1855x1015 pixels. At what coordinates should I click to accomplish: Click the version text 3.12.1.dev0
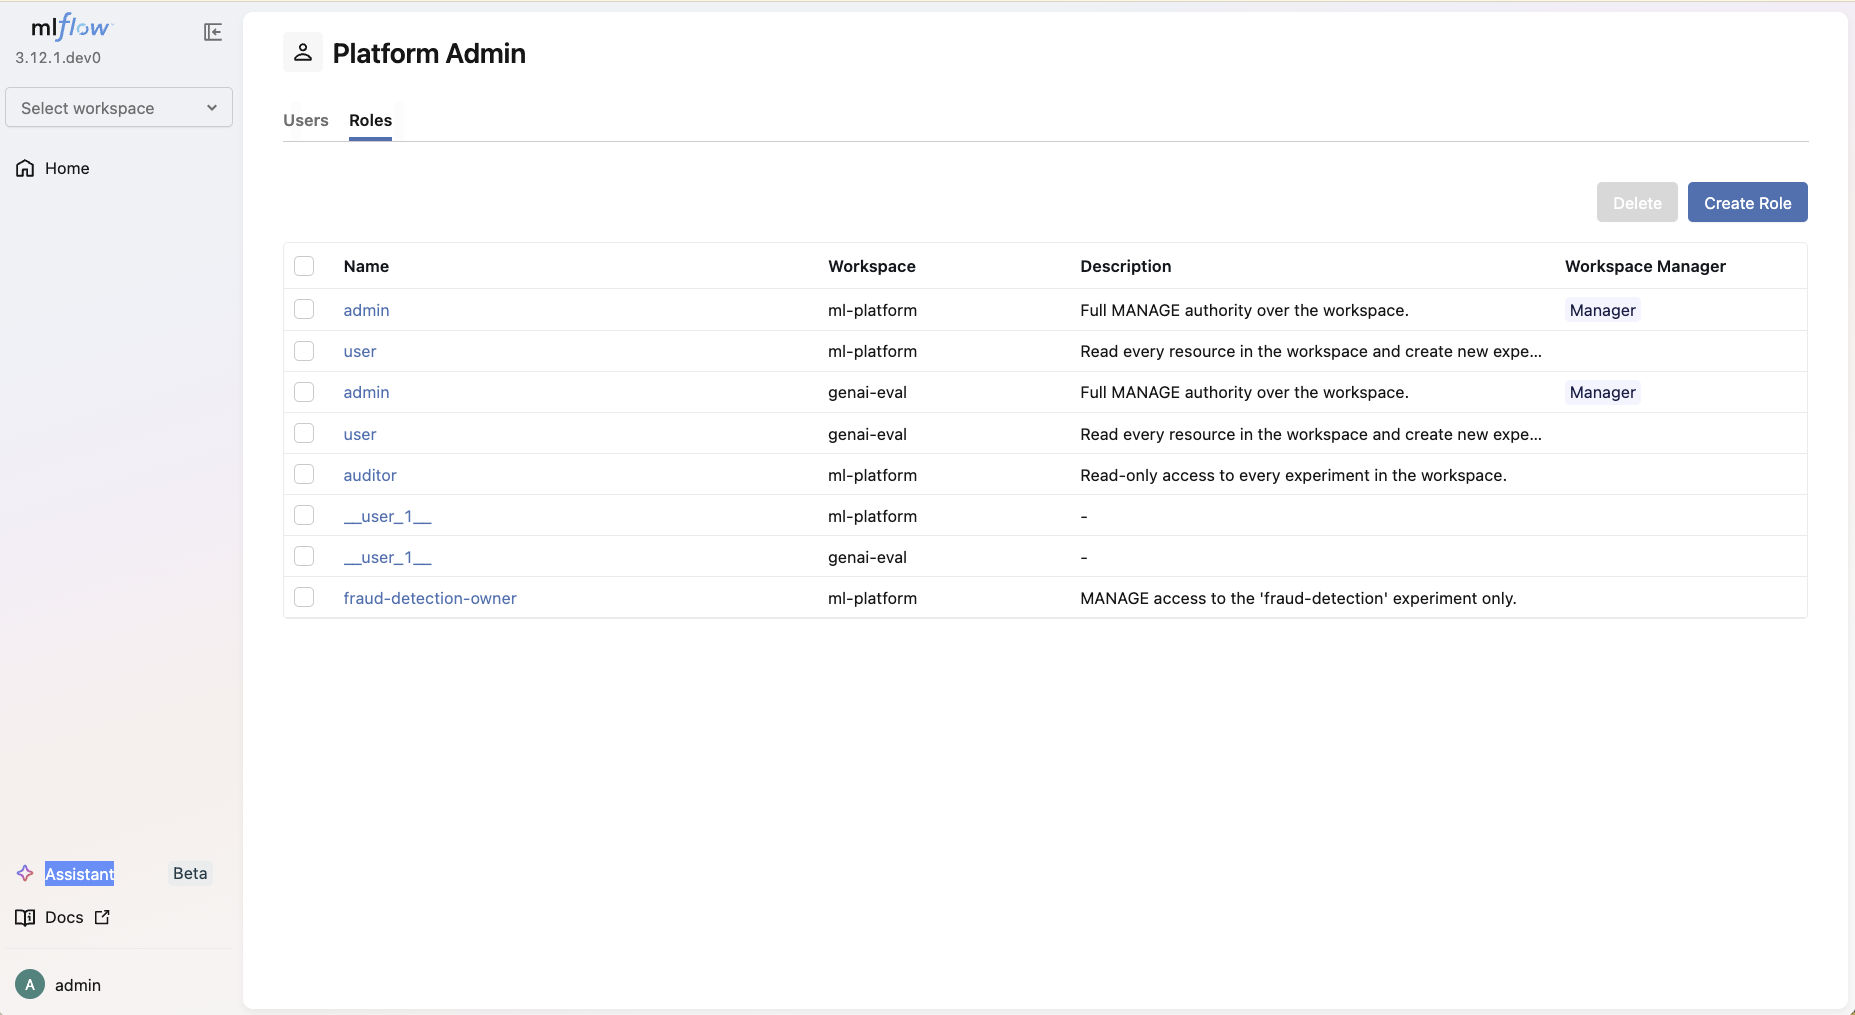click(x=58, y=58)
